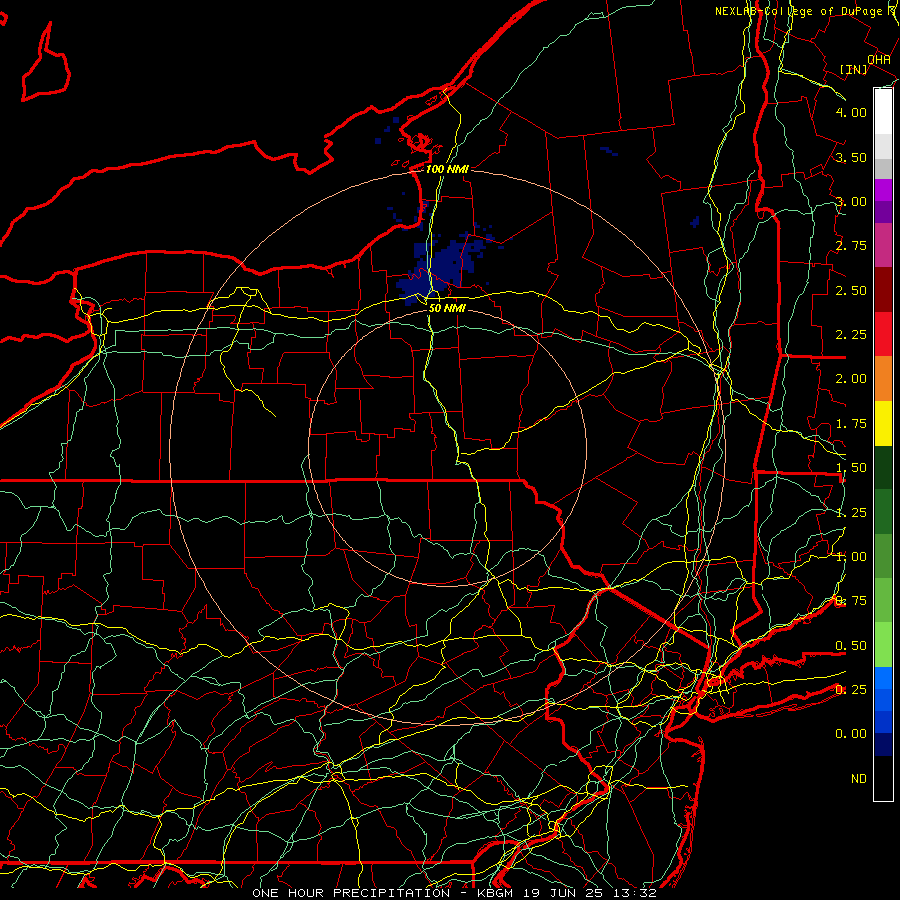Choose the darkest green band beside 1.50

[x=883, y=467]
